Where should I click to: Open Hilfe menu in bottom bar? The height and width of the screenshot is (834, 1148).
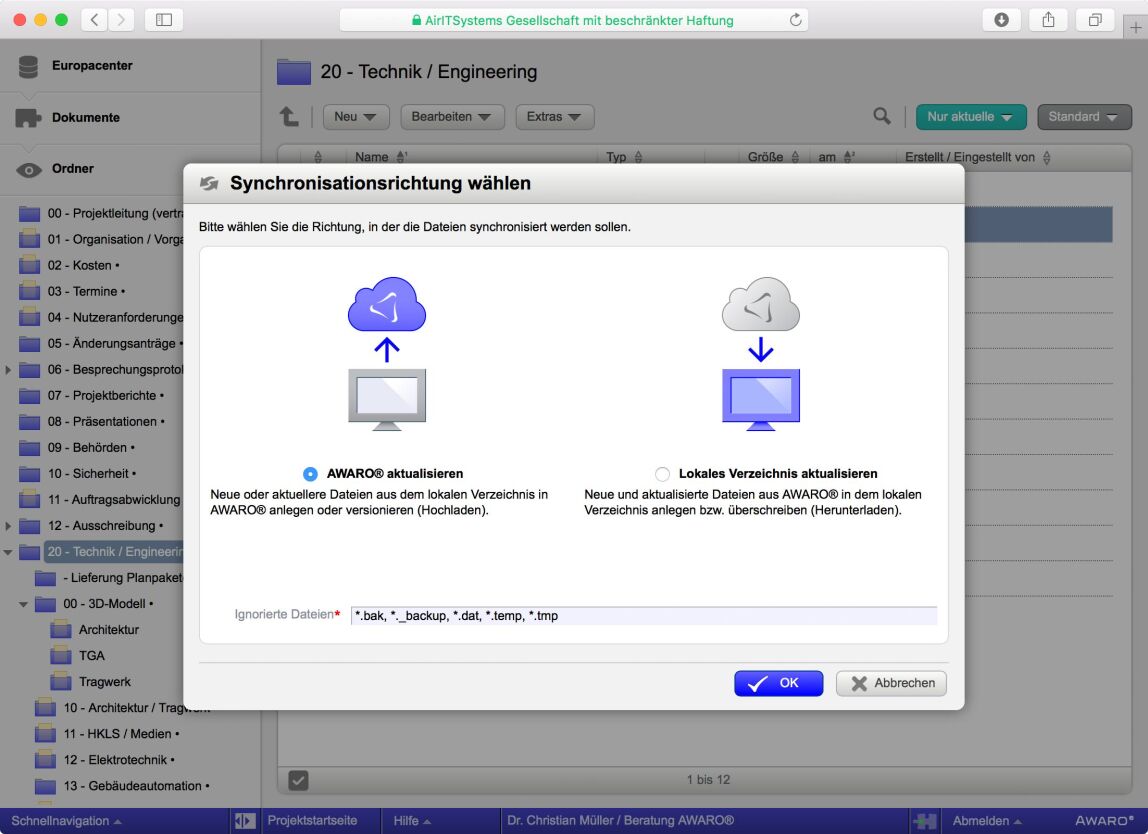[412, 821]
